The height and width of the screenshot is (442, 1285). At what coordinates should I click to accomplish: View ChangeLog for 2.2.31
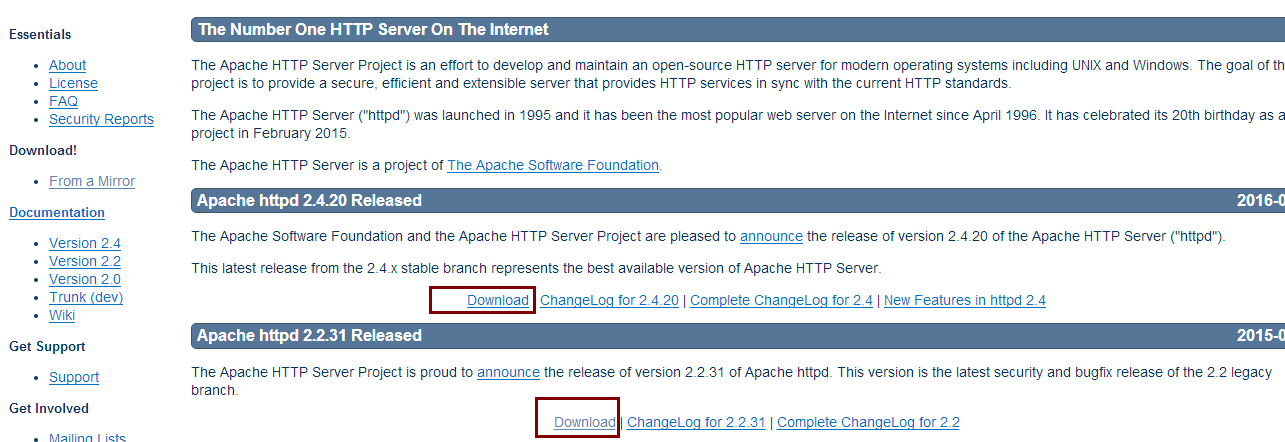point(696,422)
